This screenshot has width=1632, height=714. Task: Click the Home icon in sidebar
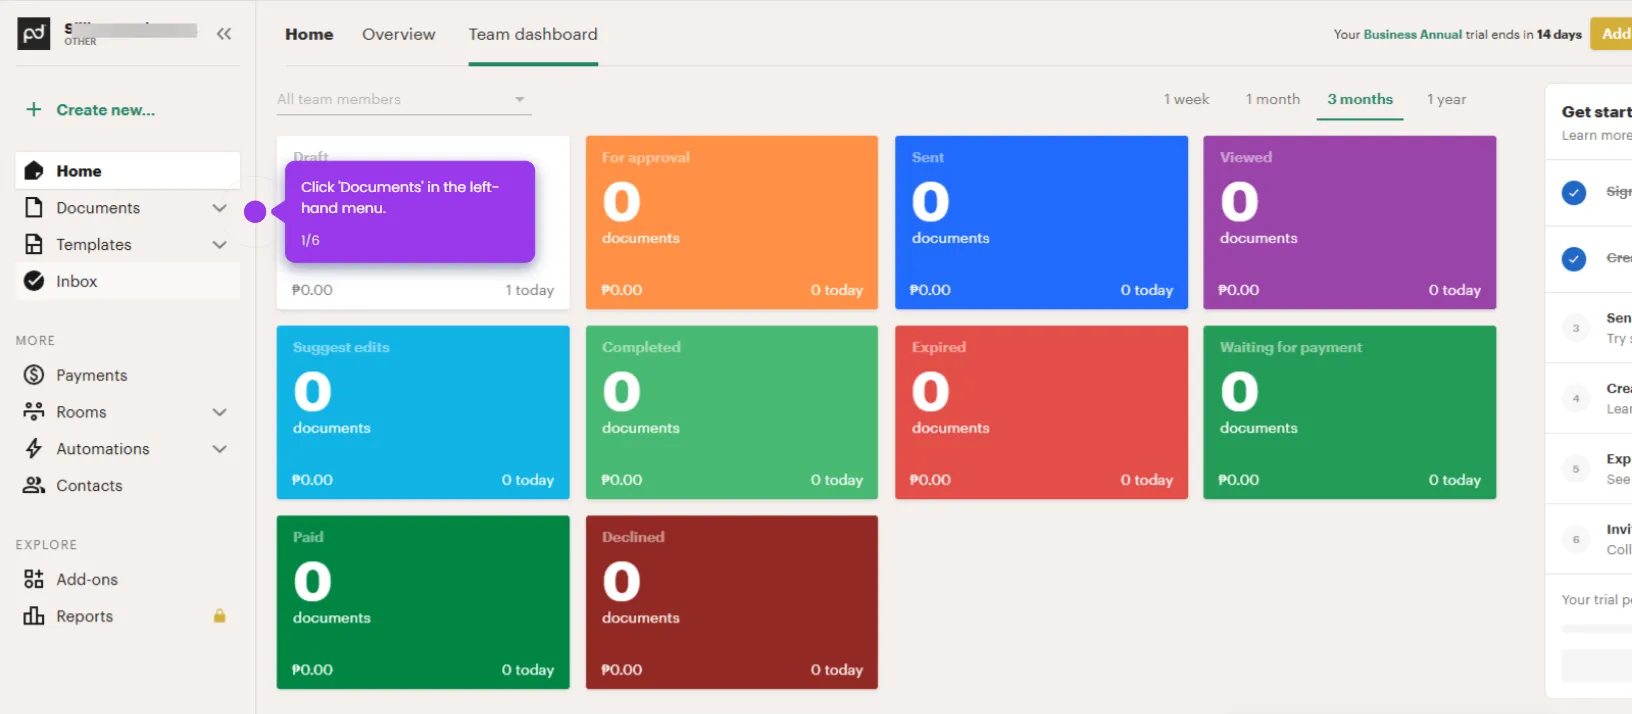[x=34, y=171]
